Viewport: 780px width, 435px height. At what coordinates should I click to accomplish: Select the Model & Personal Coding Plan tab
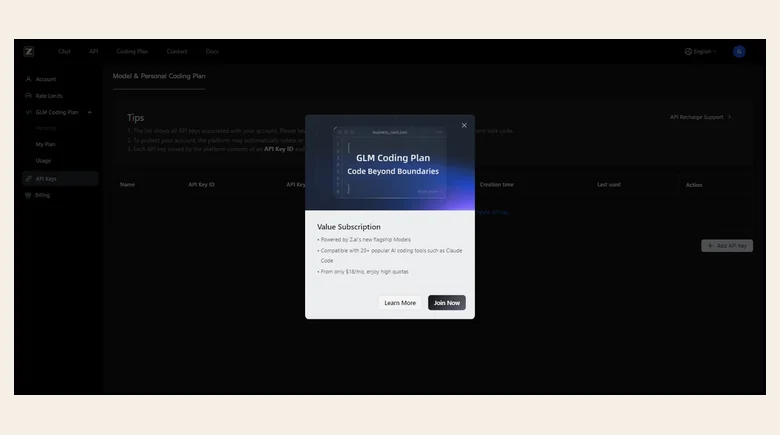click(159, 76)
